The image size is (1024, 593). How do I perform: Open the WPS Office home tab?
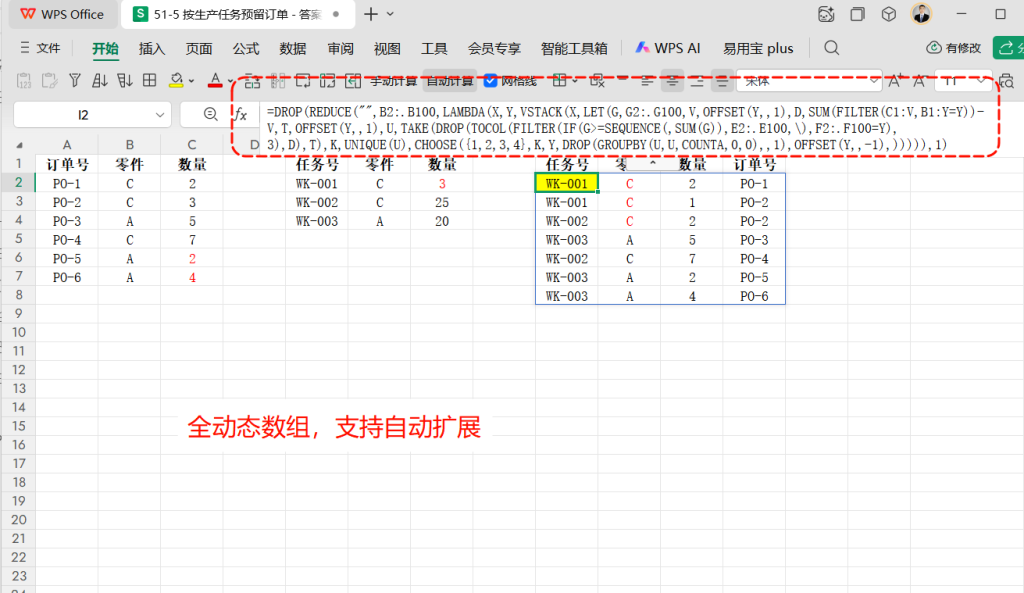coord(61,14)
